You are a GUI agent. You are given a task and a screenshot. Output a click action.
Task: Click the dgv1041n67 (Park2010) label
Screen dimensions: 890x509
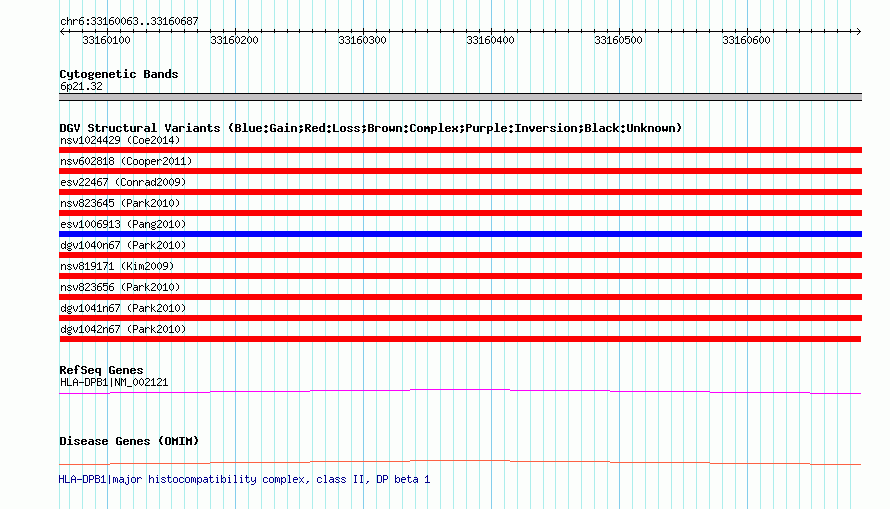click(x=123, y=308)
